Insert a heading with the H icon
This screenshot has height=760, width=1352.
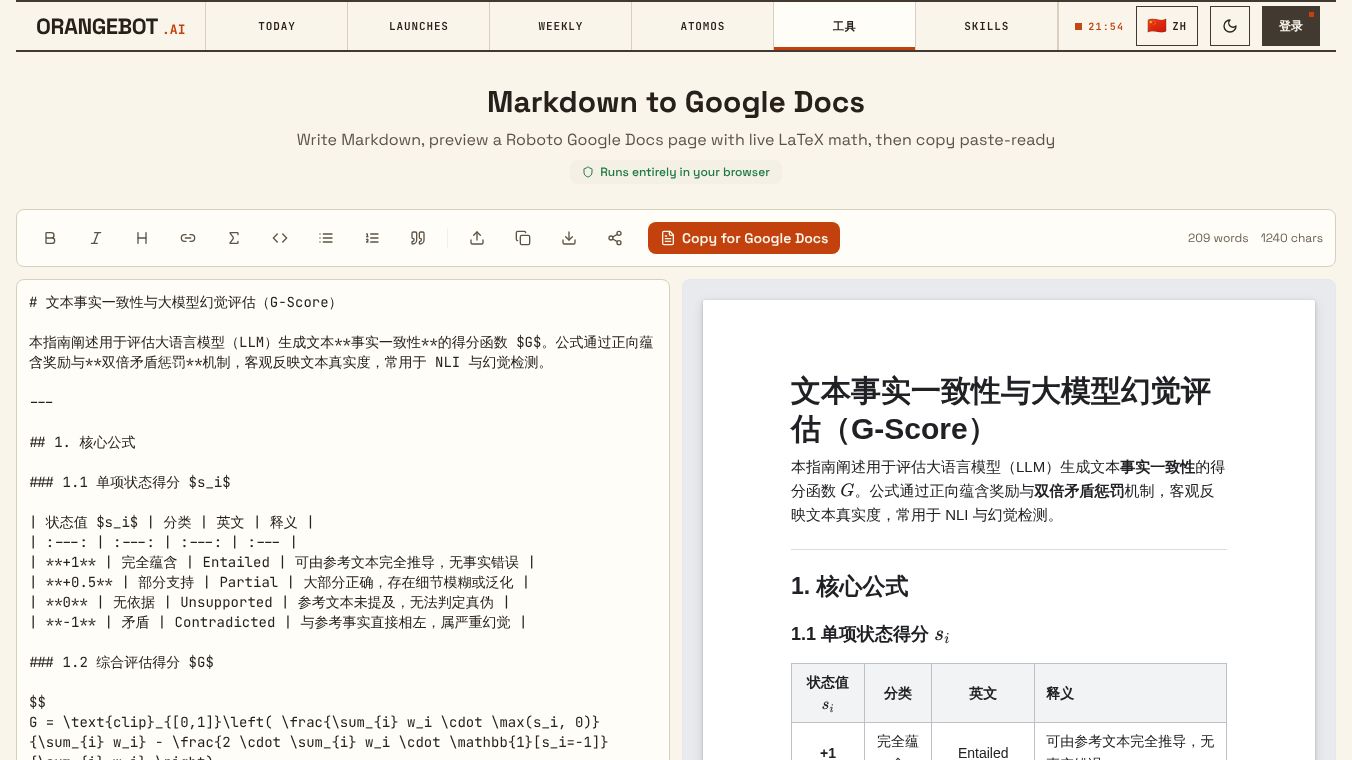(142, 238)
